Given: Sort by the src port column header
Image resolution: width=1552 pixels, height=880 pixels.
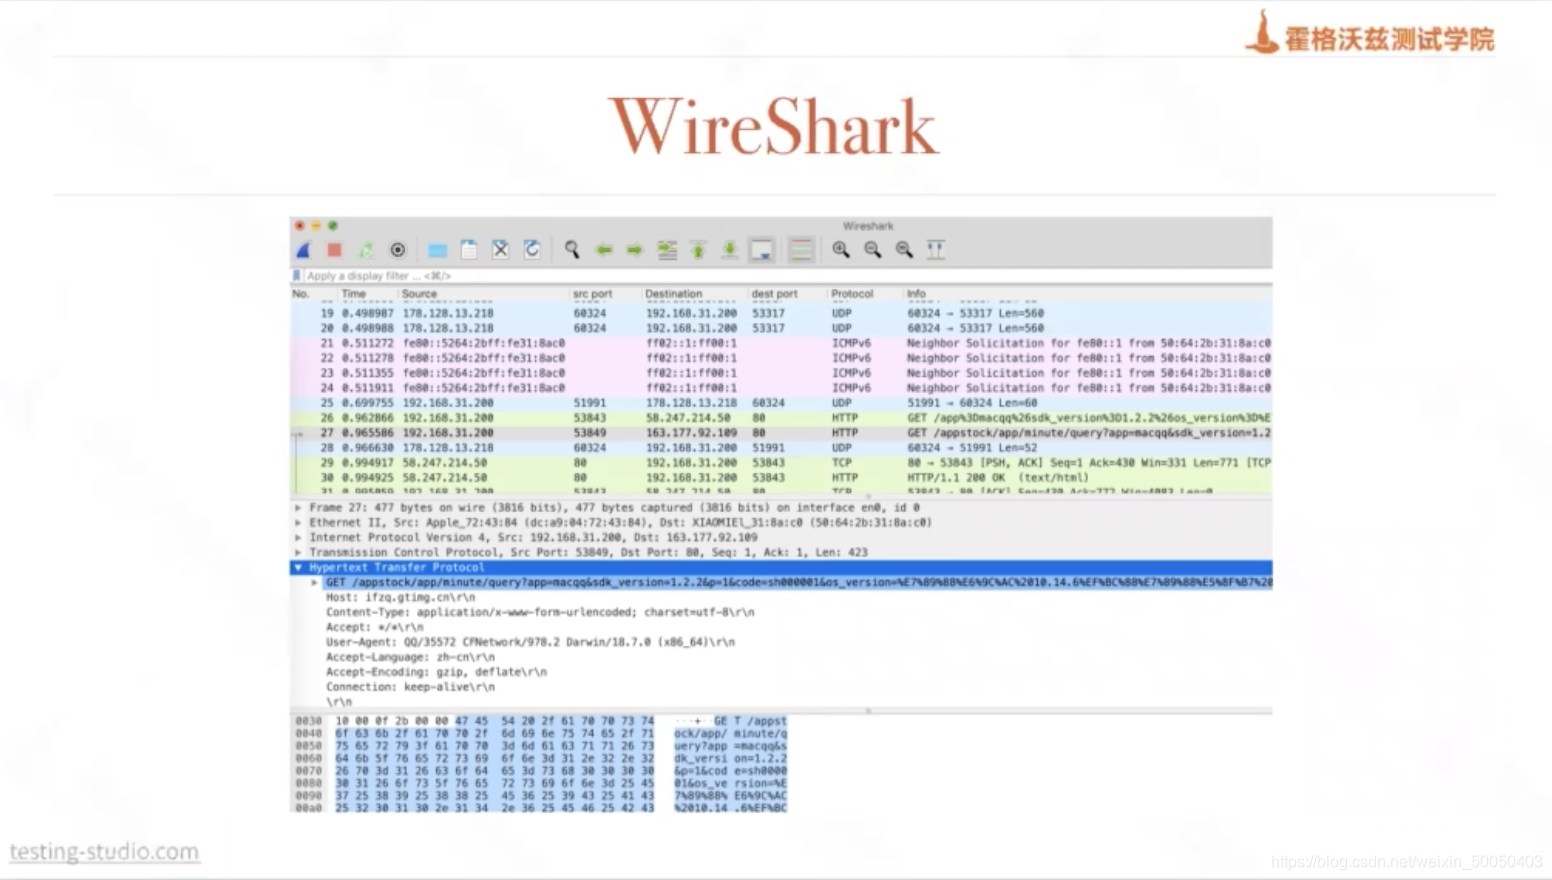Looking at the screenshot, I should 592,294.
